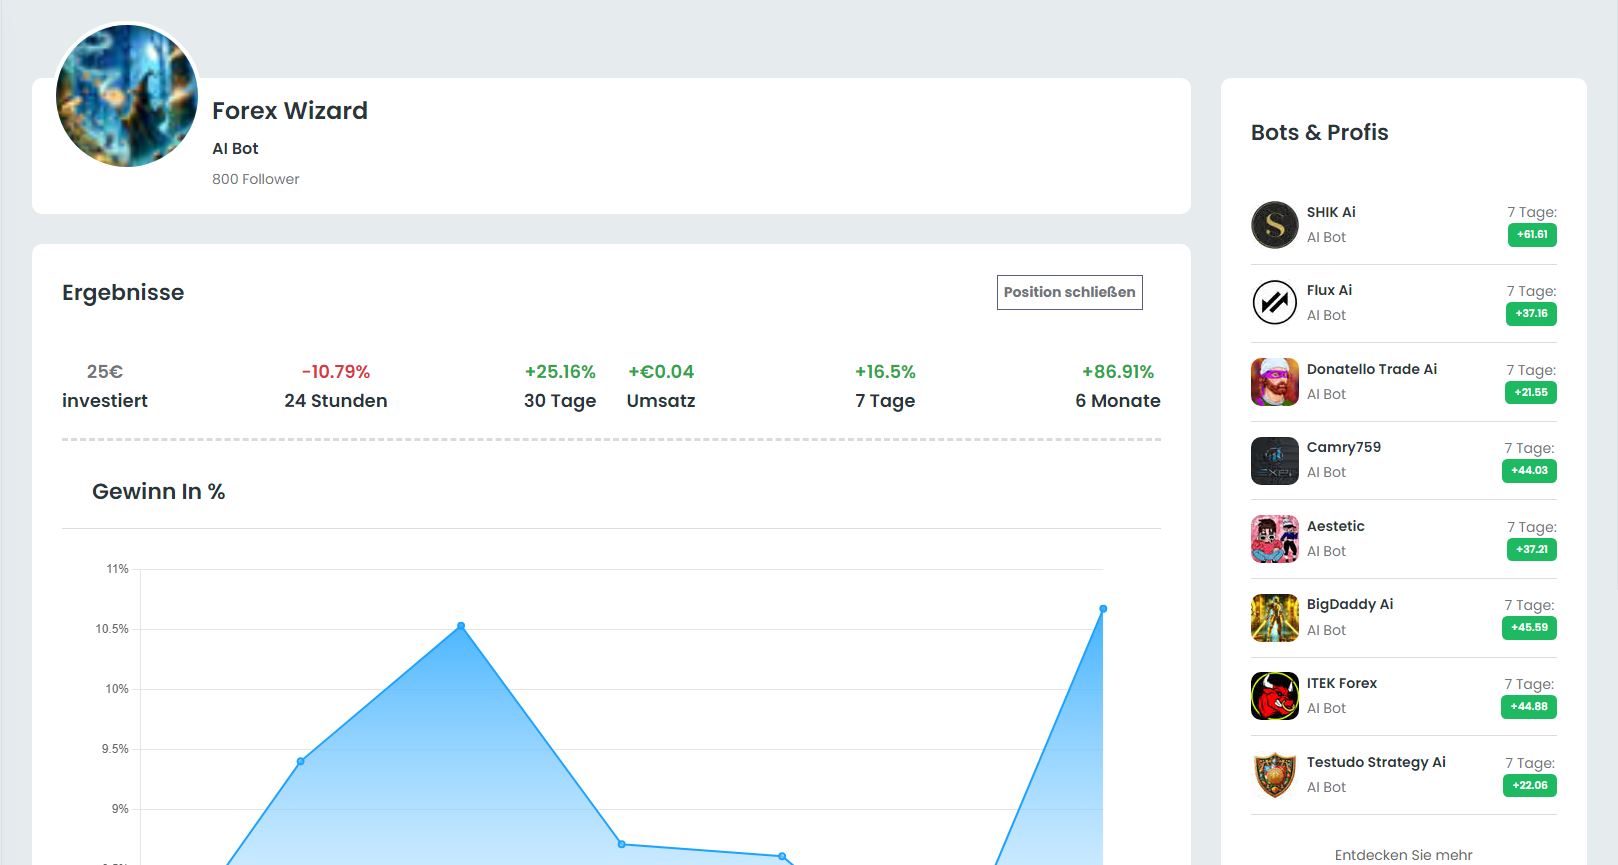This screenshot has width=1618, height=865.
Task: Click the 800 Follower text
Action: tap(256, 179)
